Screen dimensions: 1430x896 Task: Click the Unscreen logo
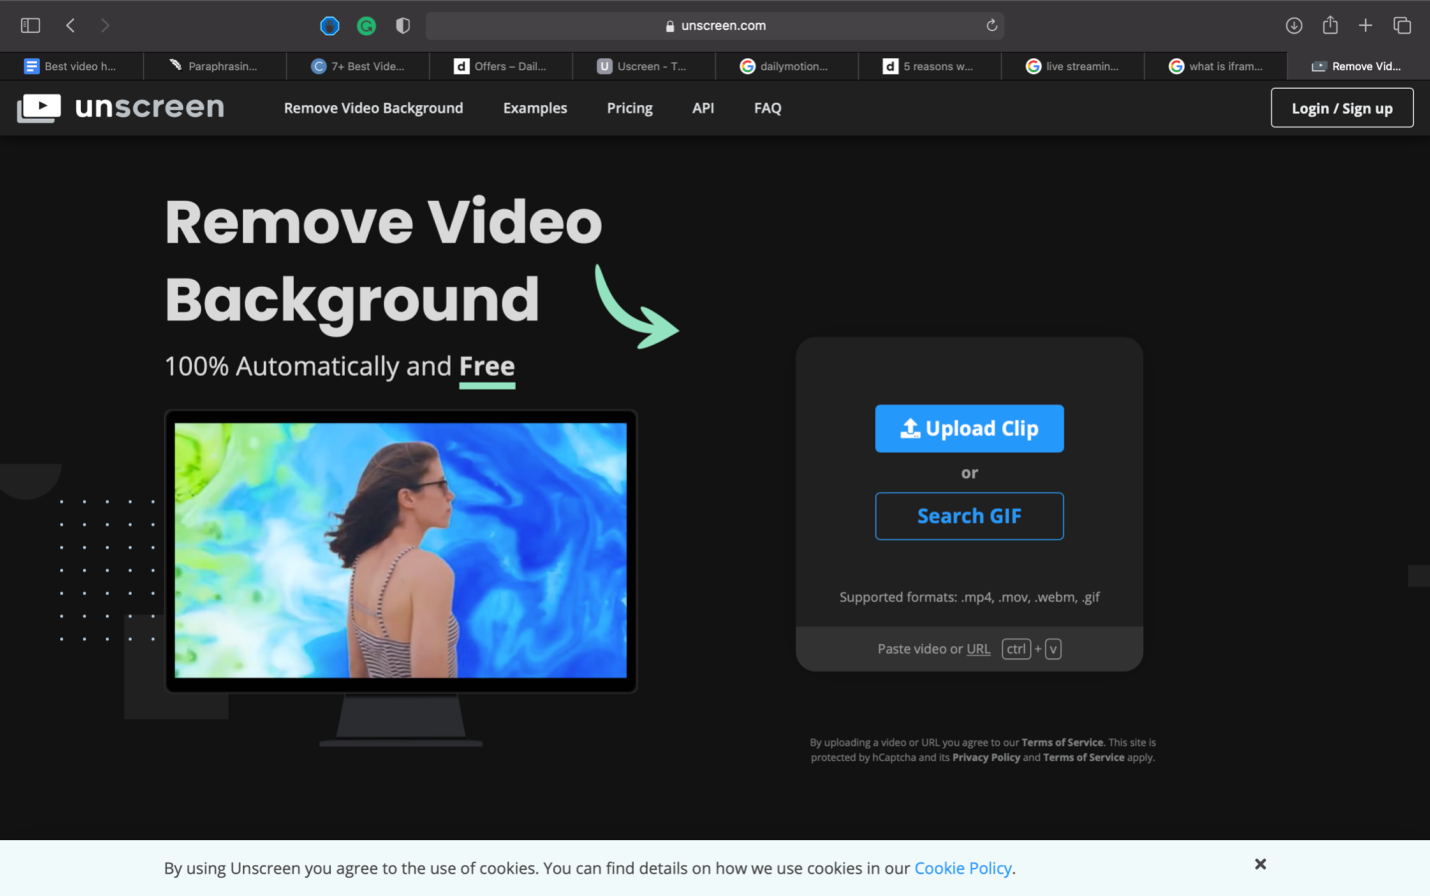tap(121, 107)
